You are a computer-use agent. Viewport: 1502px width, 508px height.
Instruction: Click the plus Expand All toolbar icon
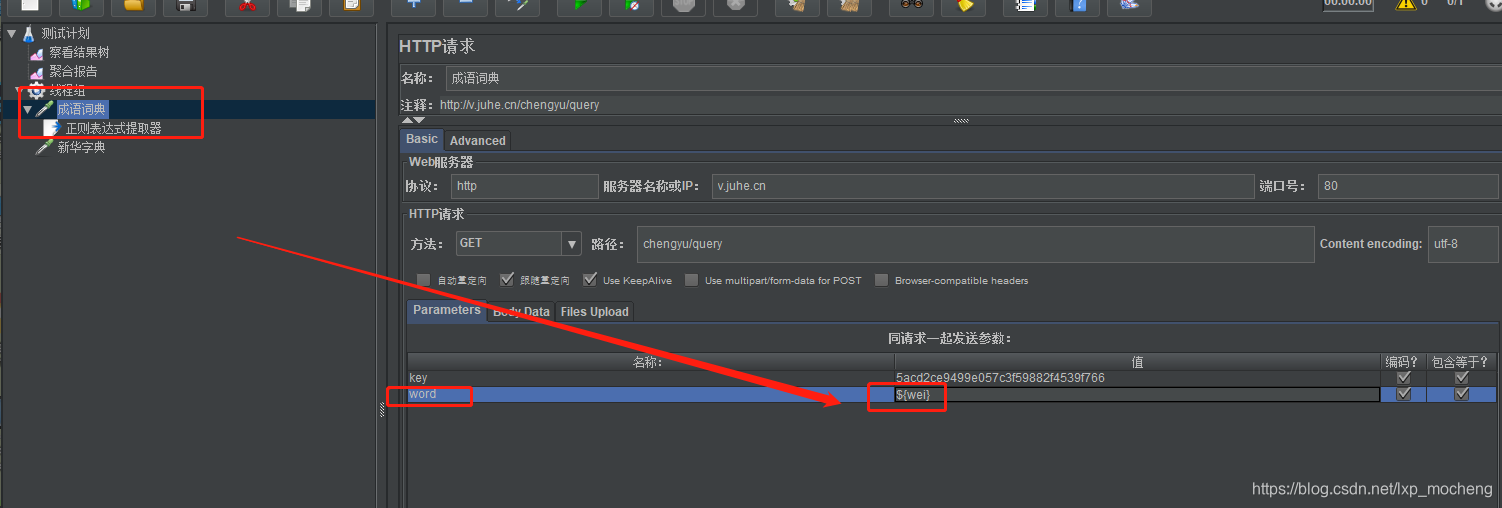click(413, 6)
